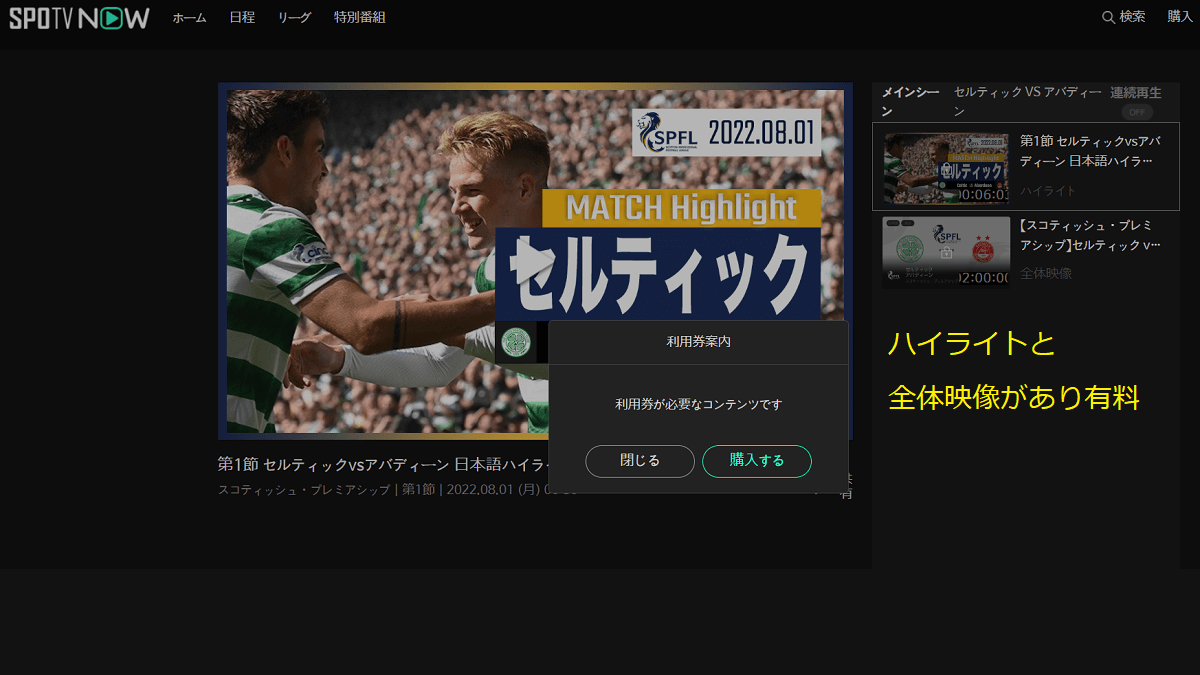The width and height of the screenshot is (1200, 675).
Task: Click the 利用券案内 dialog header
Action: pos(698,342)
